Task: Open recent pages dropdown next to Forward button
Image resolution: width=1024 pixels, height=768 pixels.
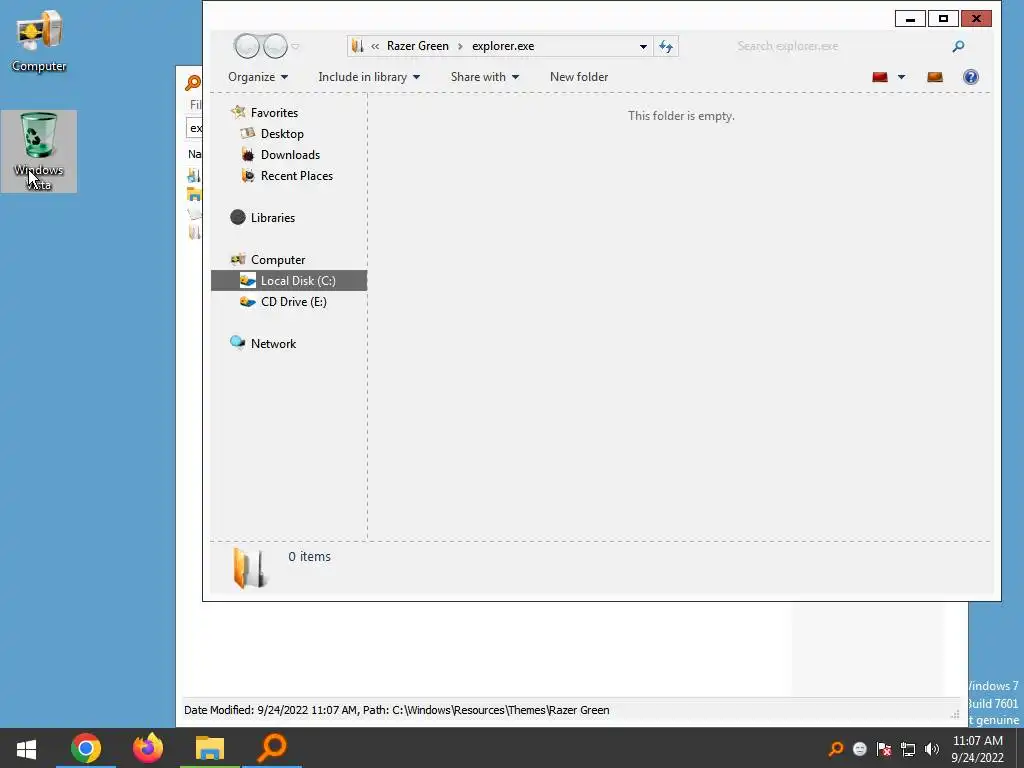Action: pos(295,46)
